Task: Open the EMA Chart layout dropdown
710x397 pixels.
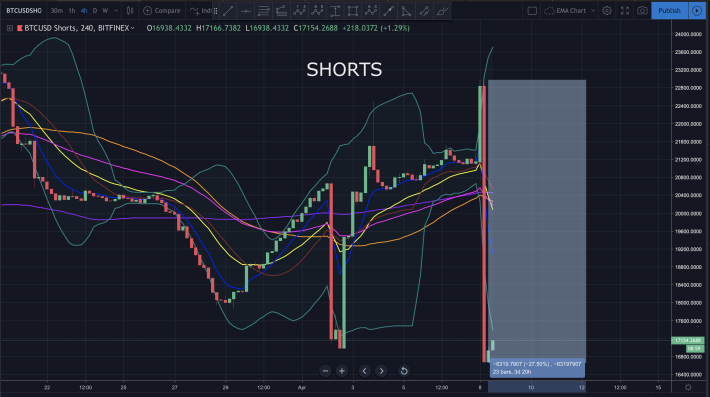Action: pos(570,10)
